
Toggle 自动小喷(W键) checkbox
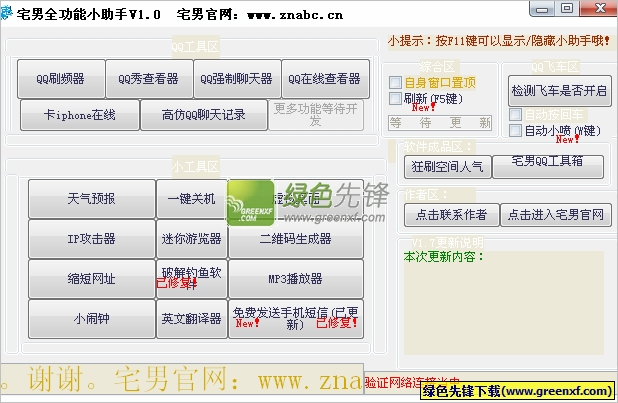click(x=515, y=130)
